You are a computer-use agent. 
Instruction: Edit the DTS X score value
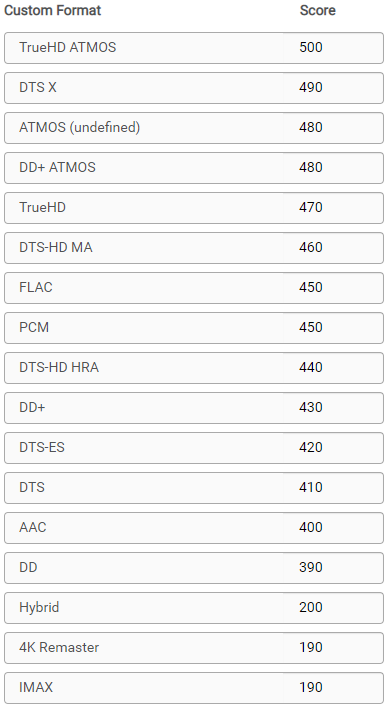[x=333, y=88]
